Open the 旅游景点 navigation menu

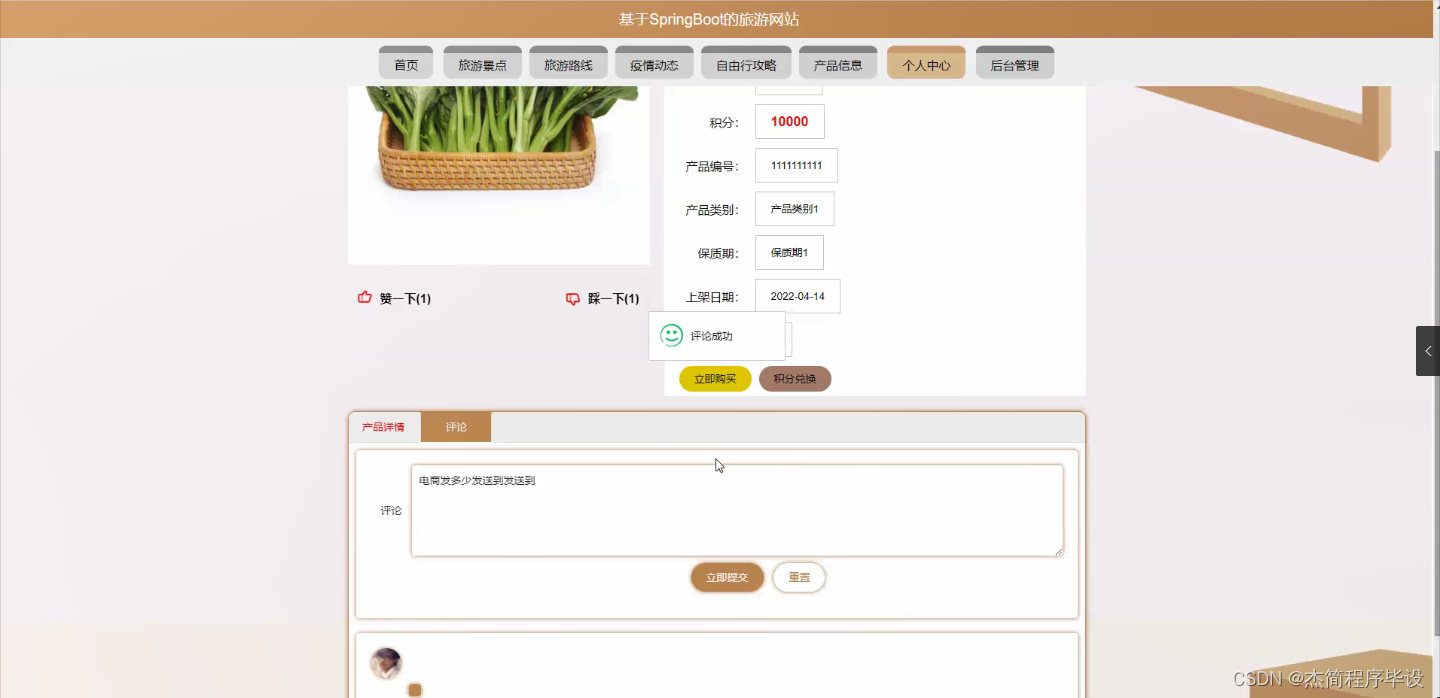tap(482, 62)
